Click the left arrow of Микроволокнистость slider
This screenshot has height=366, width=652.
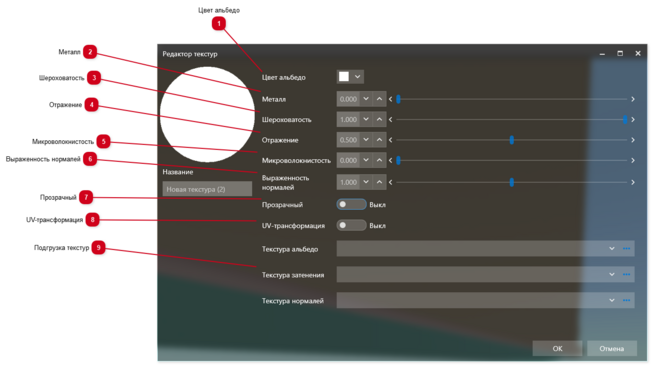coord(390,160)
